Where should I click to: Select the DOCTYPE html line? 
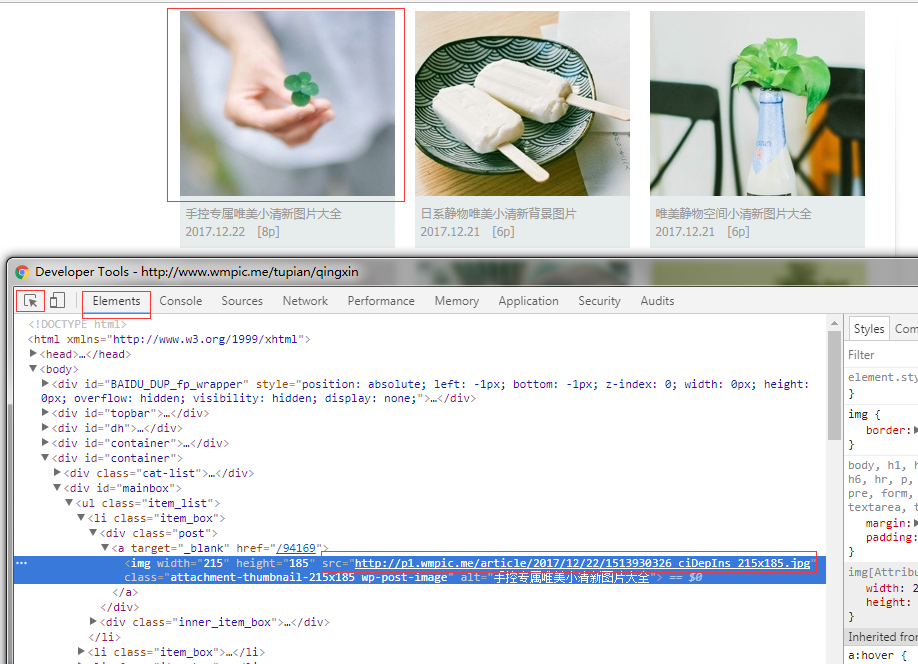pyautogui.click(x=77, y=324)
